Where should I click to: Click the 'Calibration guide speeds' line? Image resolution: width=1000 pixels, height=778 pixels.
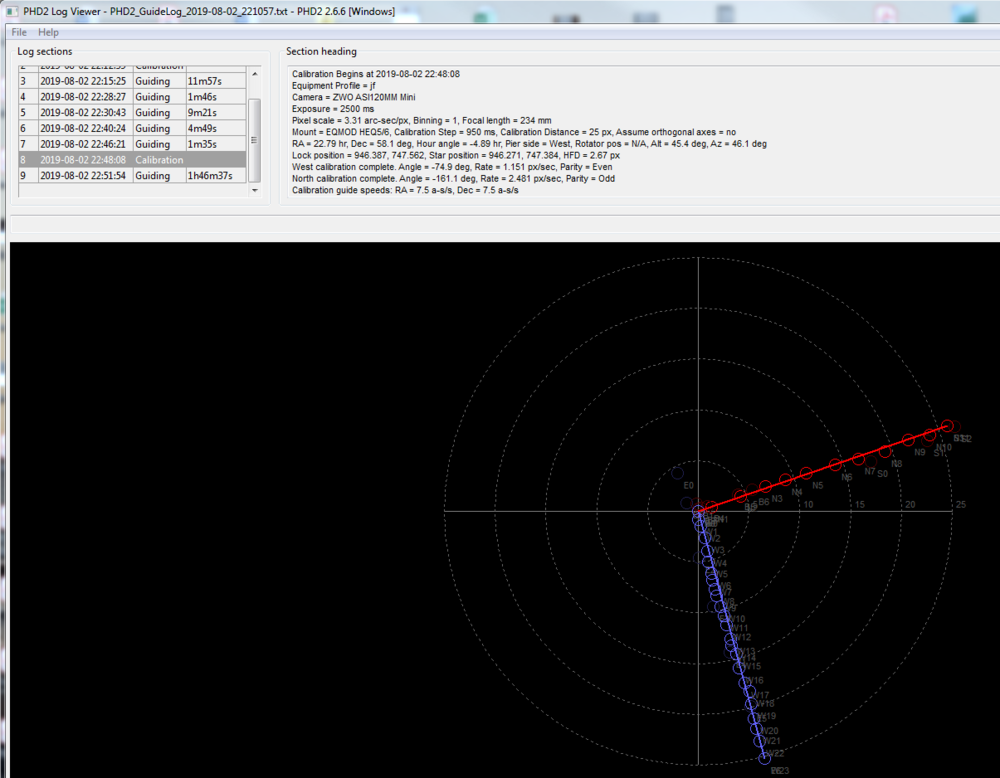(405, 190)
